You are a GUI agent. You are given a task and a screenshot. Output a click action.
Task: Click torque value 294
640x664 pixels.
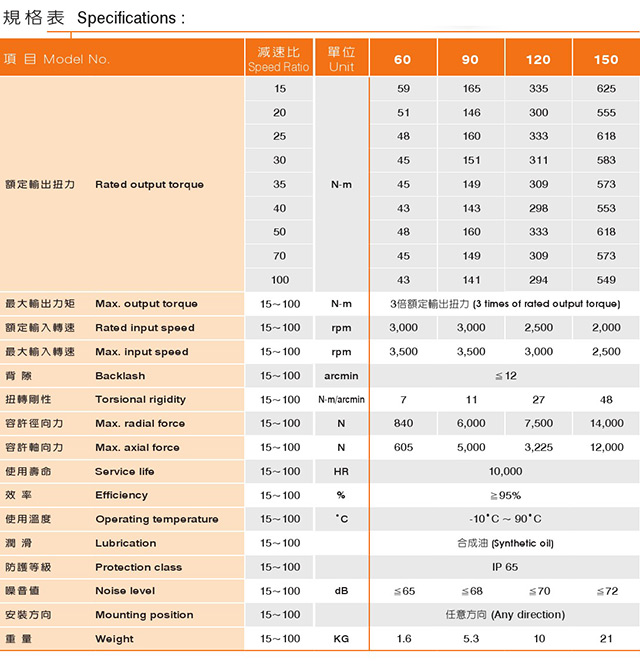(x=538, y=280)
